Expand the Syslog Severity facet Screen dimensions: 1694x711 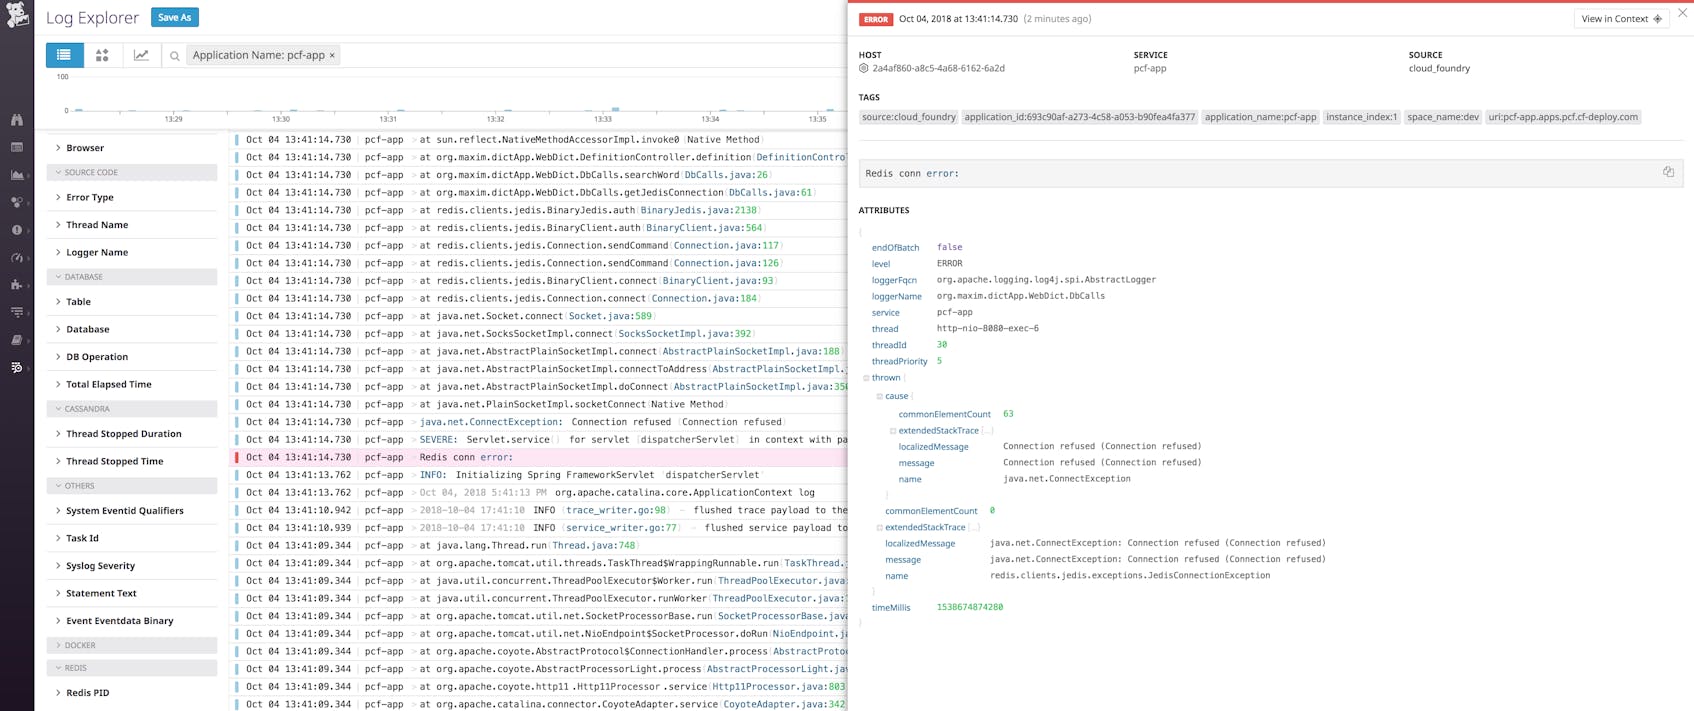(x=131, y=565)
